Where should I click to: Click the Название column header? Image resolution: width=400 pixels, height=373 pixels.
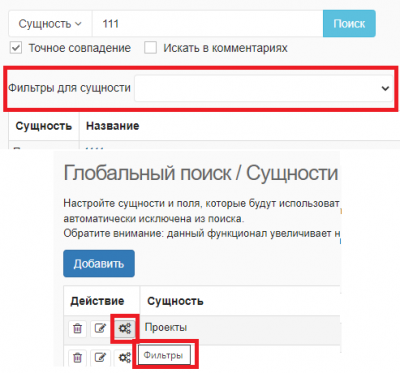(112, 126)
